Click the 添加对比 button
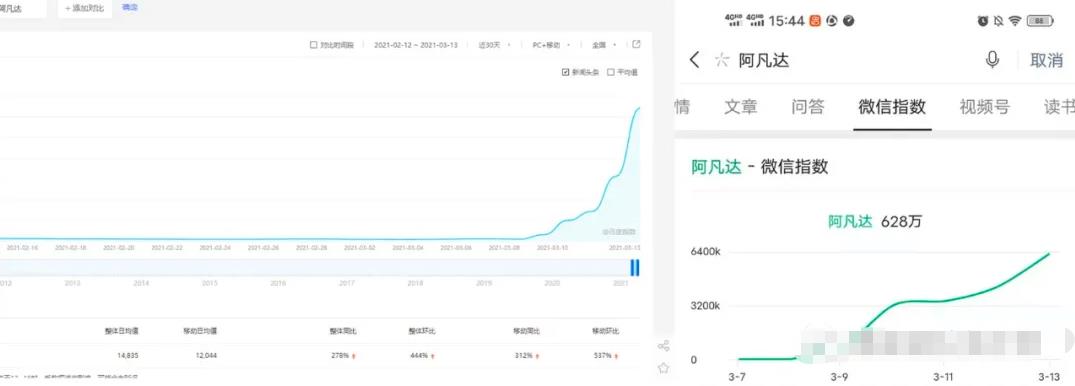1075x386 pixels. point(84,8)
